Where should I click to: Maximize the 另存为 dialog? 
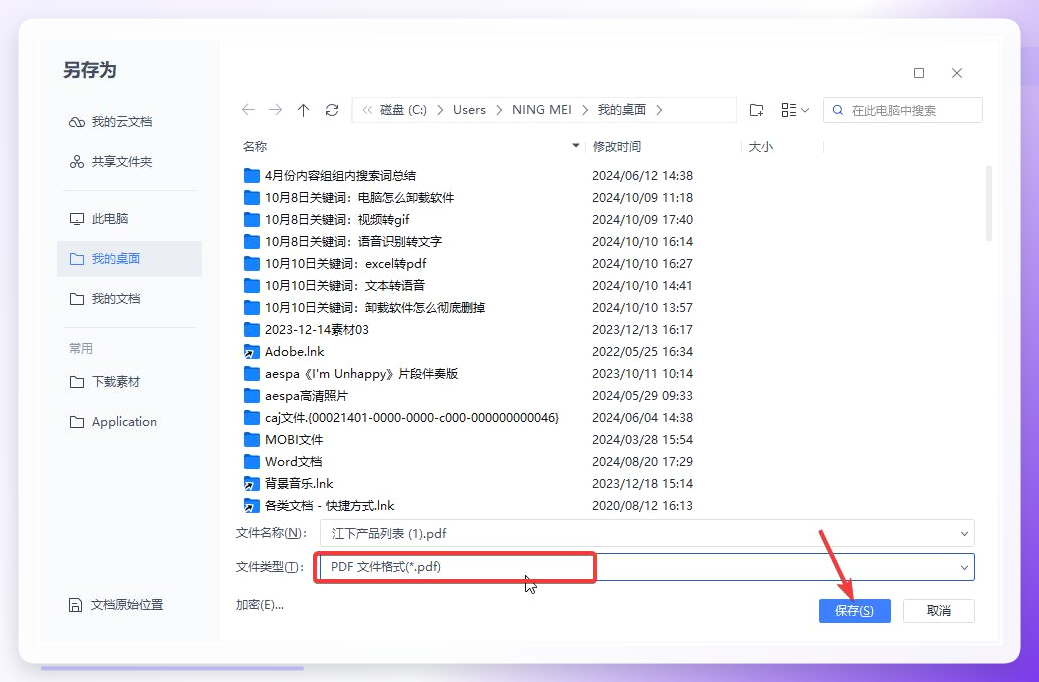point(919,73)
